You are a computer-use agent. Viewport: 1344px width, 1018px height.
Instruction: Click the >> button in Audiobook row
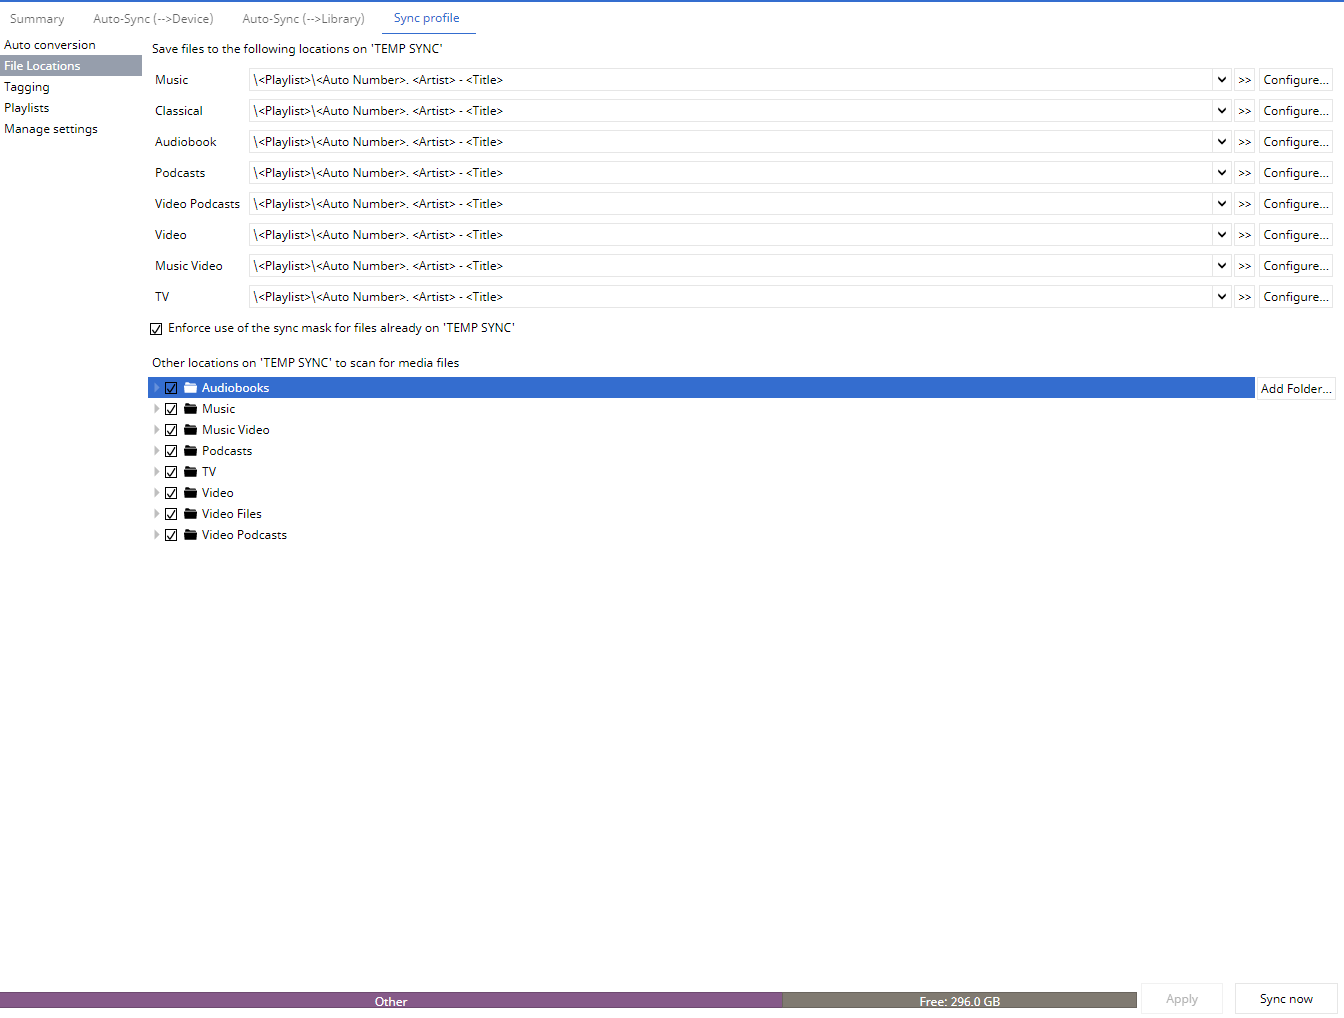click(x=1244, y=142)
